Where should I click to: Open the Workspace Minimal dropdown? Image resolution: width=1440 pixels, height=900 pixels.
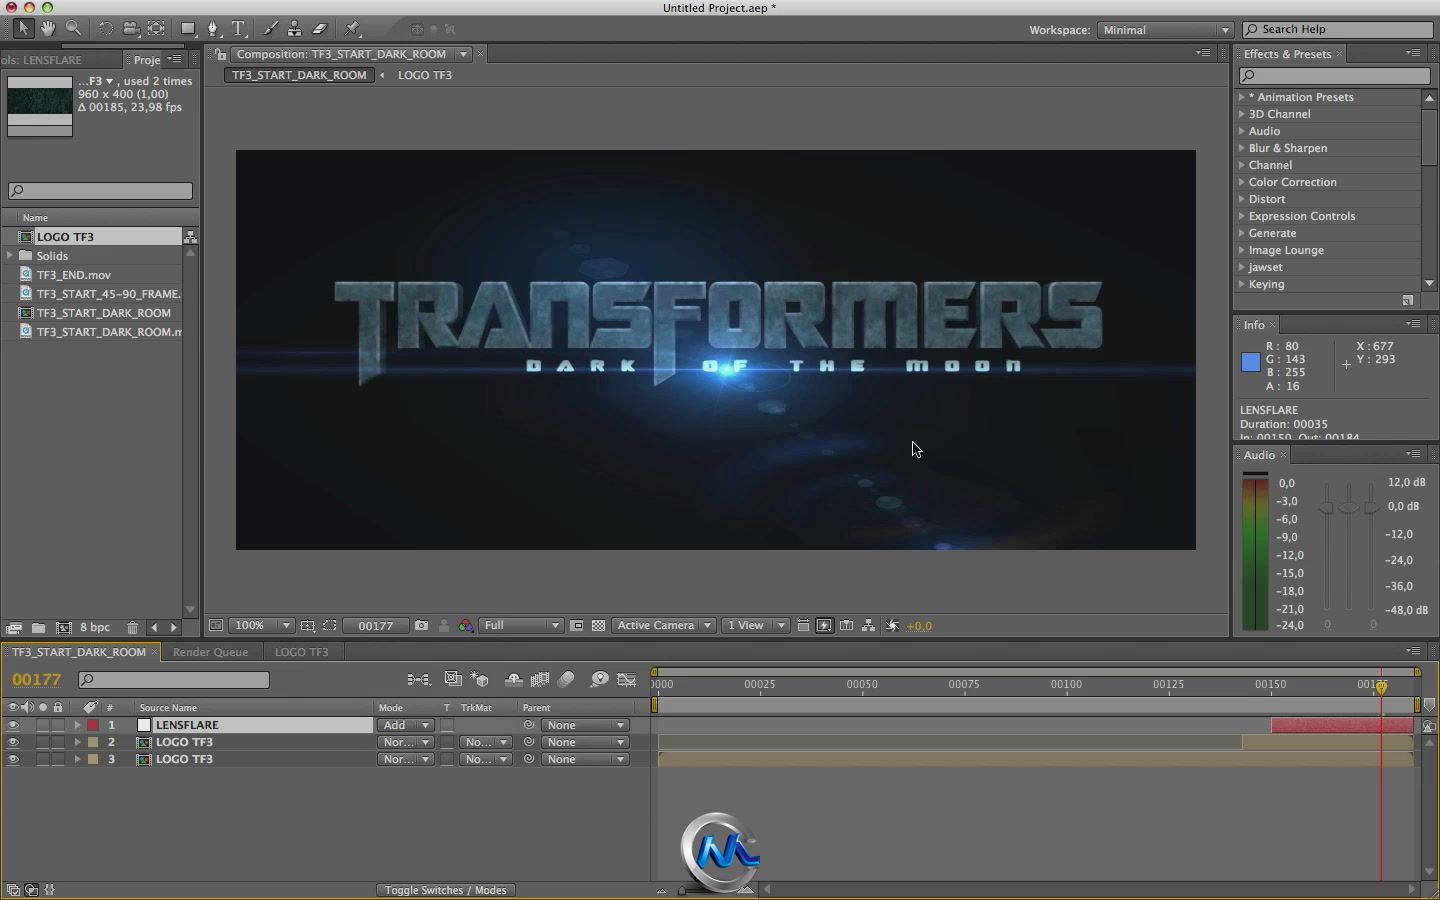(1165, 30)
